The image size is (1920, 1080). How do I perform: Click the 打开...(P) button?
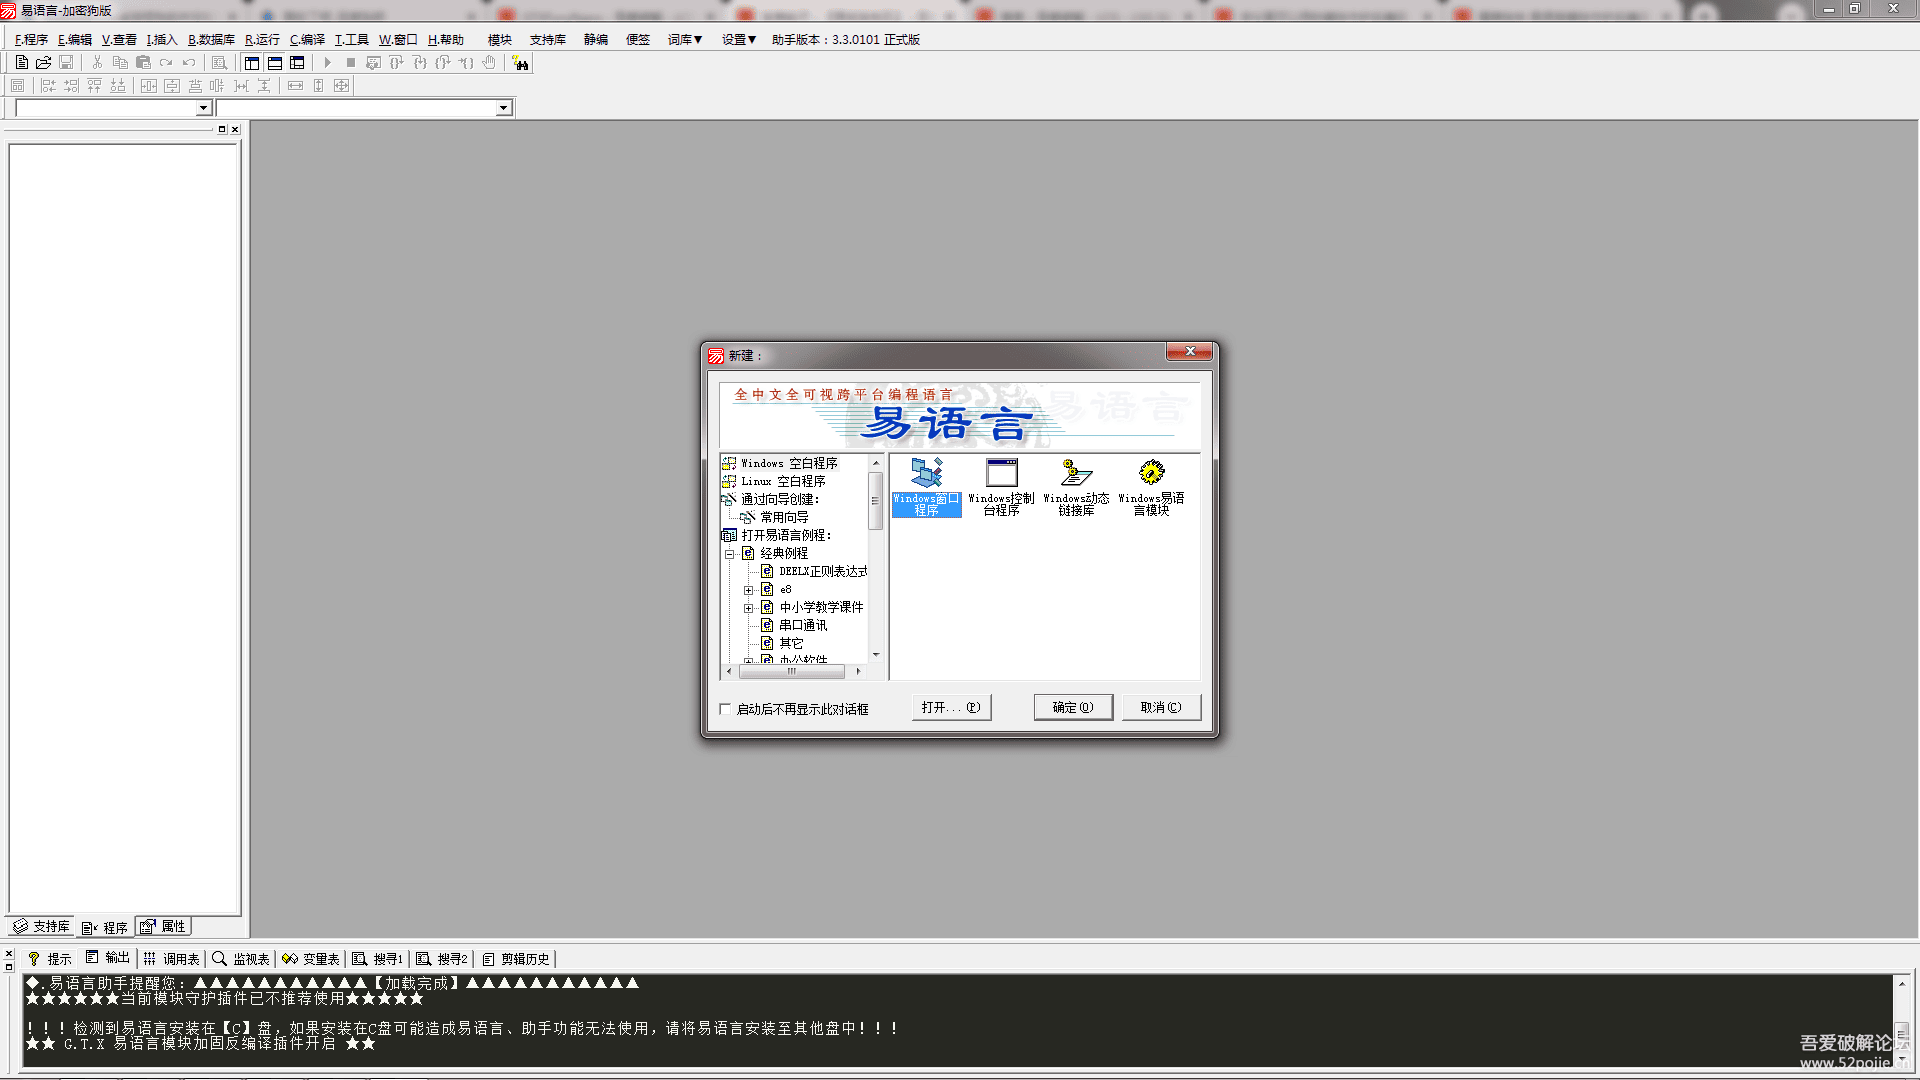(950, 707)
